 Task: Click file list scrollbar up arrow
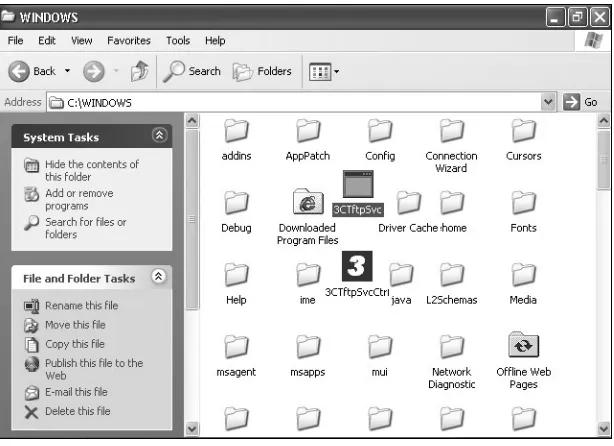click(604, 121)
